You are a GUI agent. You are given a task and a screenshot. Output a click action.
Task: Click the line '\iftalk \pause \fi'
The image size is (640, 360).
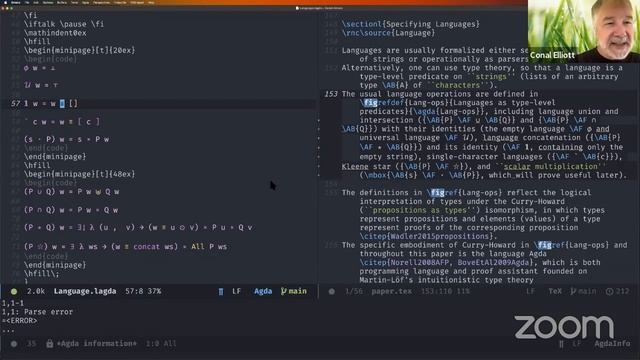tap(64, 24)
